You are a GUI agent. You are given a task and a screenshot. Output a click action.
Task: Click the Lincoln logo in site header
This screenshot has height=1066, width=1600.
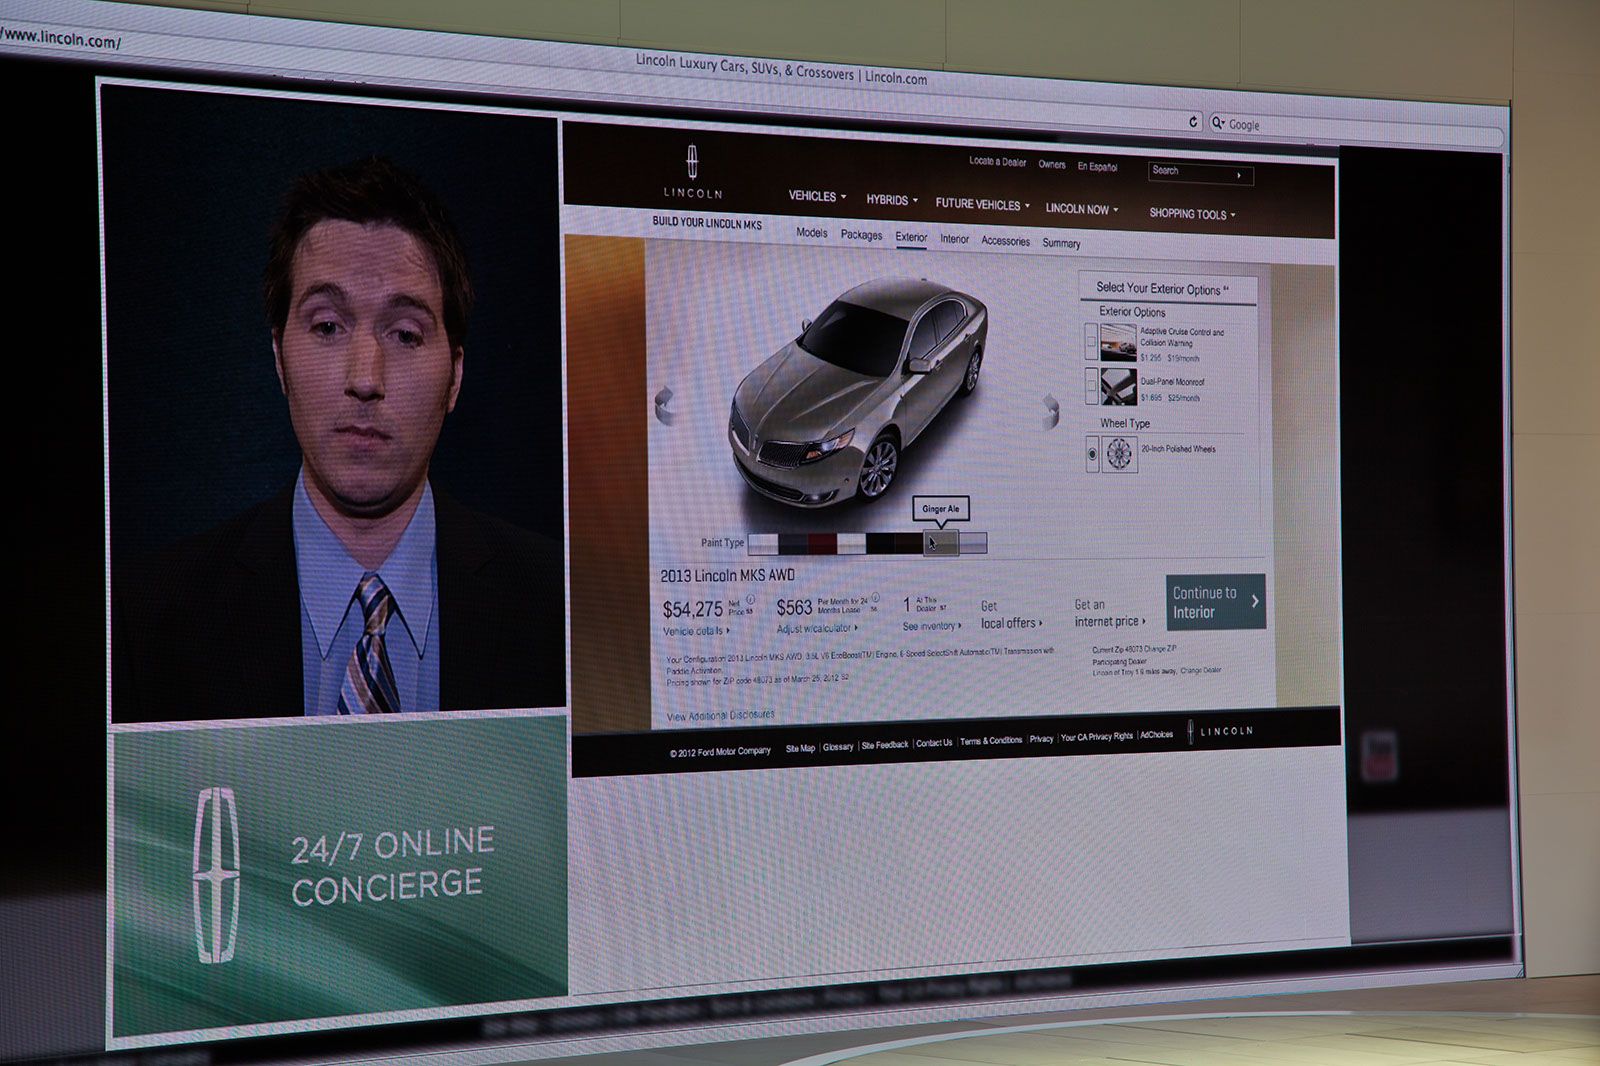[692, 172]
